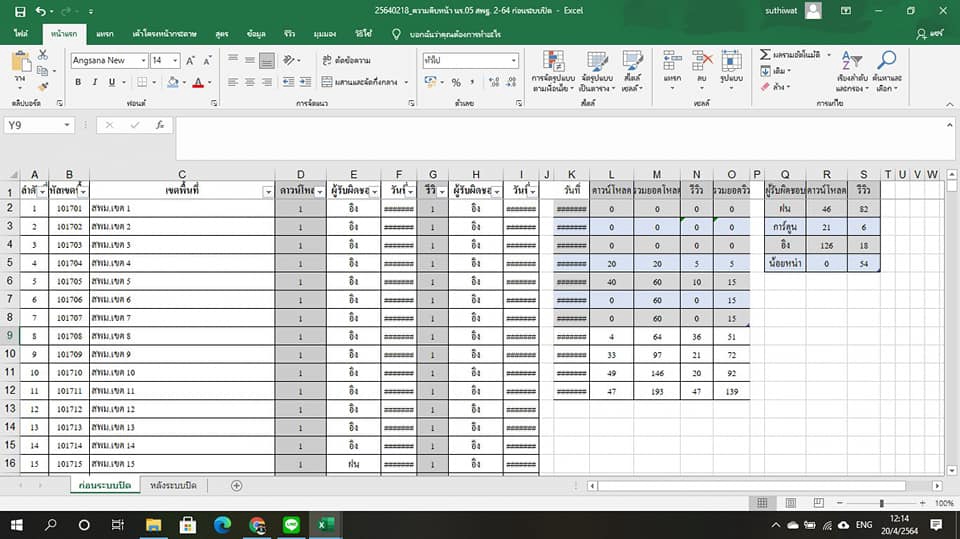This screenshot has width=960, height=539.
Task: Open the Insert ribbon tab
Action: tap(105, 34)
